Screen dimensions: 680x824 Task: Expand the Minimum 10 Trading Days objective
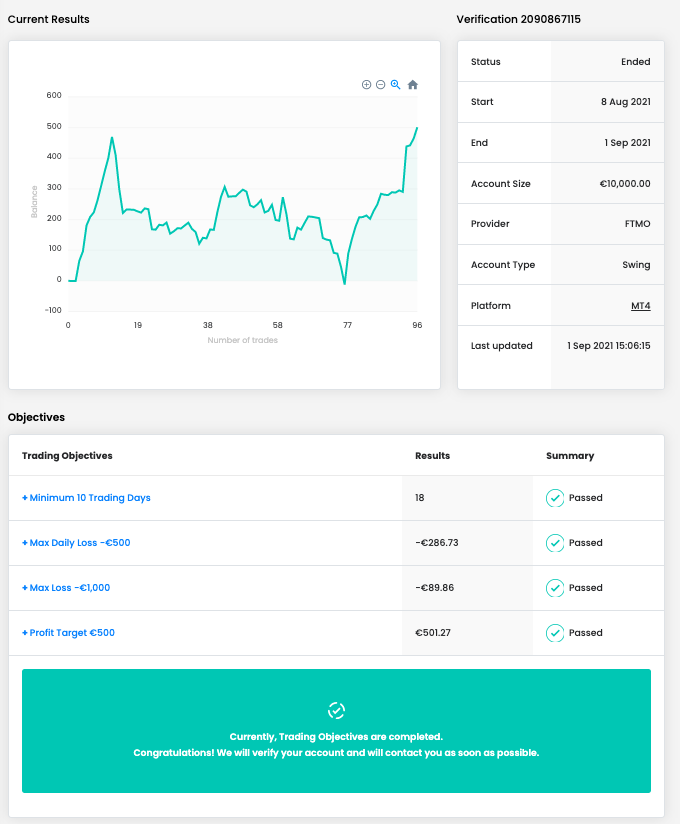tap(86, 498)
